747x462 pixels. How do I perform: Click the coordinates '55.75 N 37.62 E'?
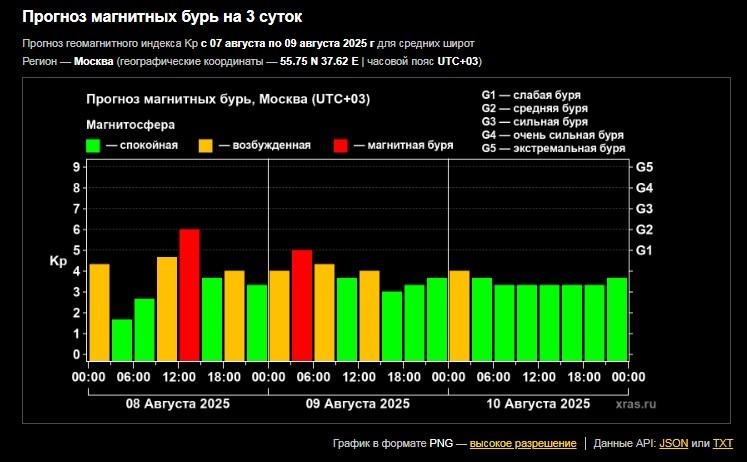(319, 61)
